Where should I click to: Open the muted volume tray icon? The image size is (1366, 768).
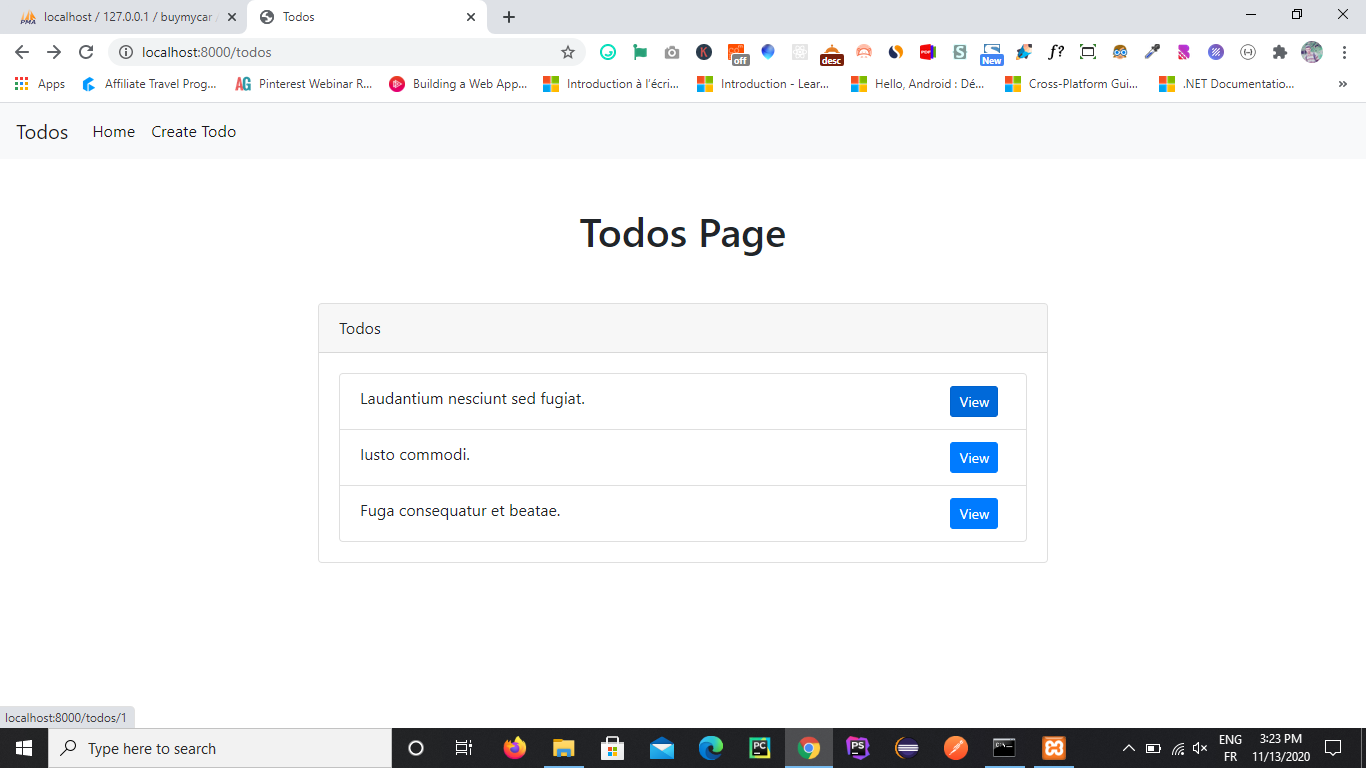pyautogui.click(x=1200, y=748)
